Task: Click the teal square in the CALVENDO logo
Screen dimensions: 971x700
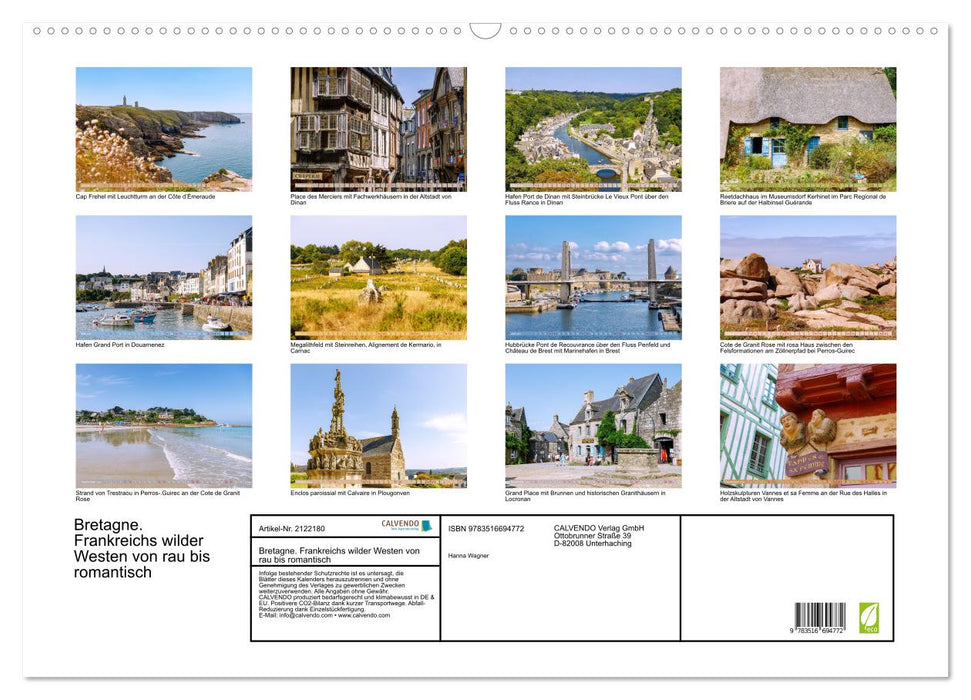Action: tap(427, 525)
